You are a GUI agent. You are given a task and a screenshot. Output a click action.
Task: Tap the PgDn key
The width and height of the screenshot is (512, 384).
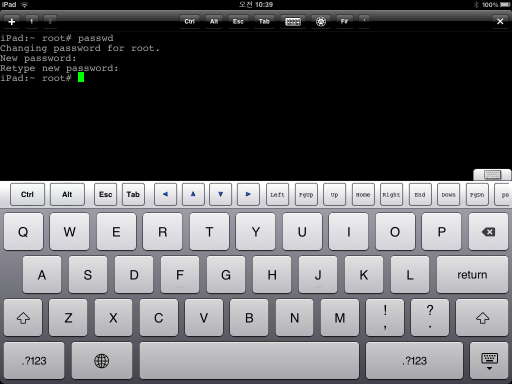click(x=477, y=194)
